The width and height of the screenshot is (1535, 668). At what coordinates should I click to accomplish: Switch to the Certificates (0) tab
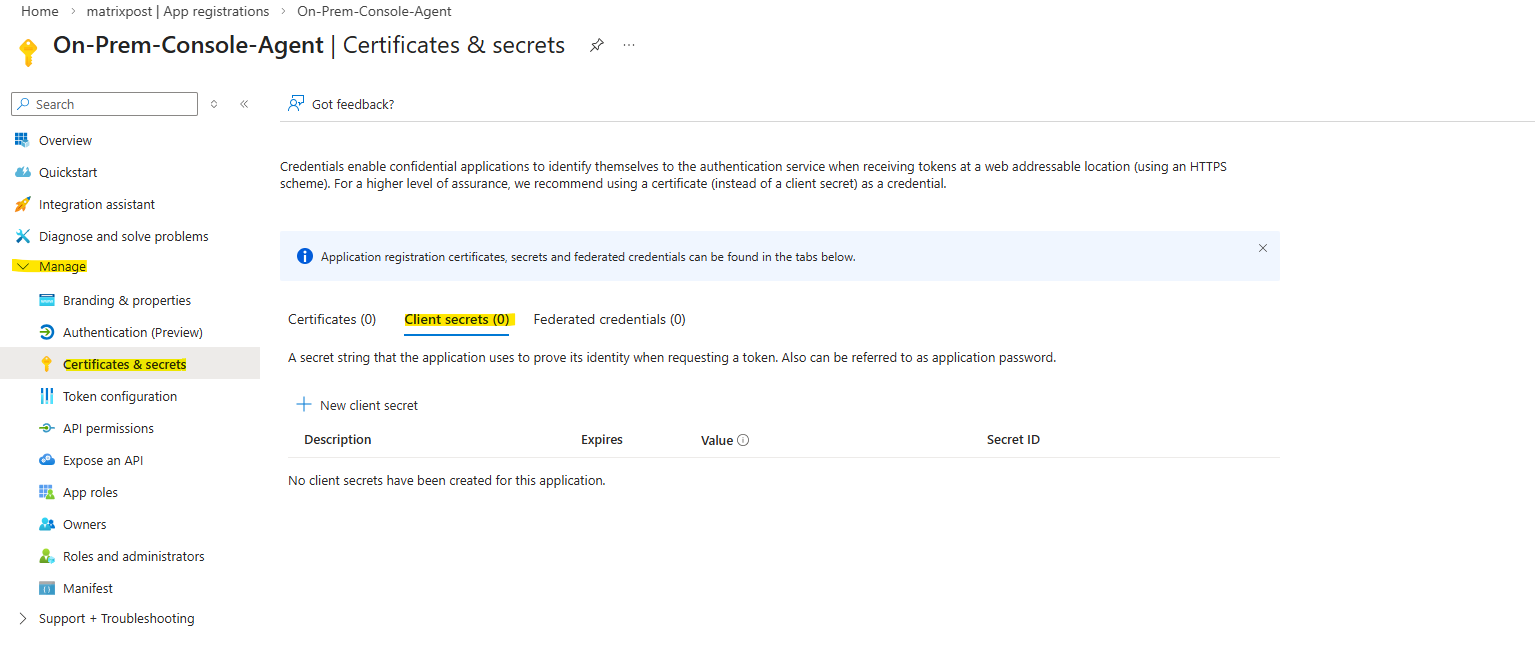tap(332, 319)
